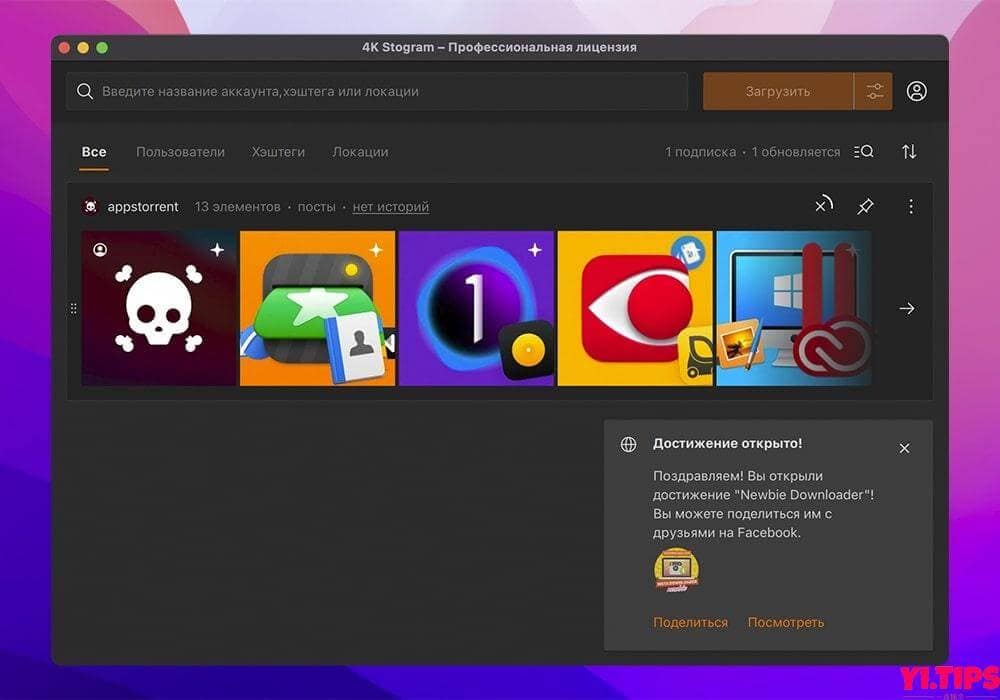Click the sort order arrows icon
This screenshot has width=1000, height=700.
click(x=908, y=151)
